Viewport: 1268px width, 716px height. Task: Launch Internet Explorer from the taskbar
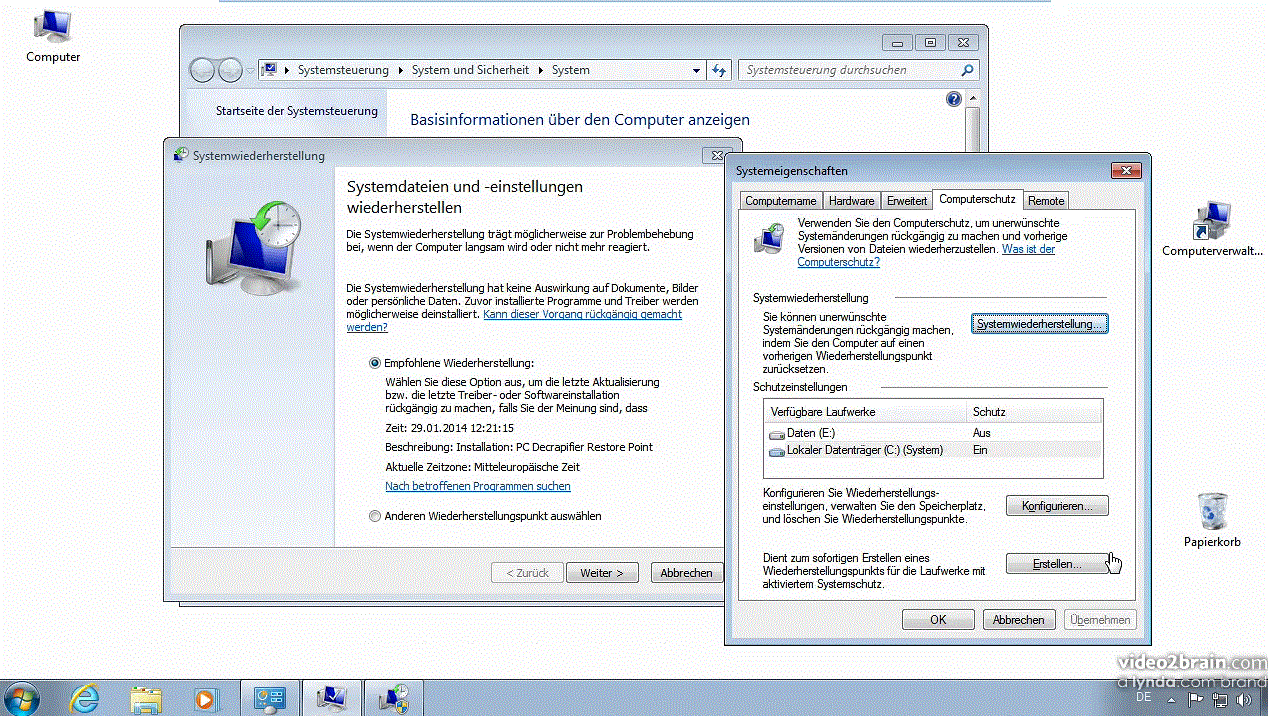85,697
